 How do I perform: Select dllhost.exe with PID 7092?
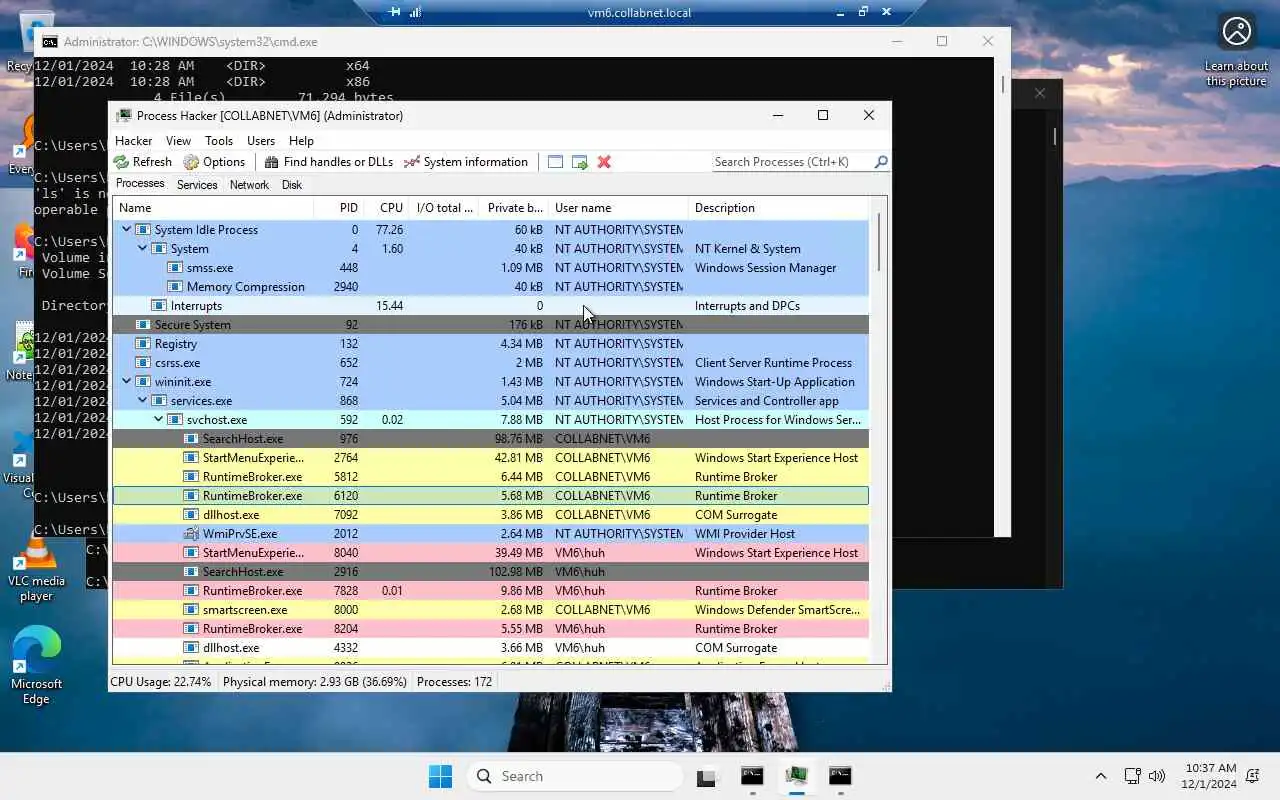pos(491,515)
